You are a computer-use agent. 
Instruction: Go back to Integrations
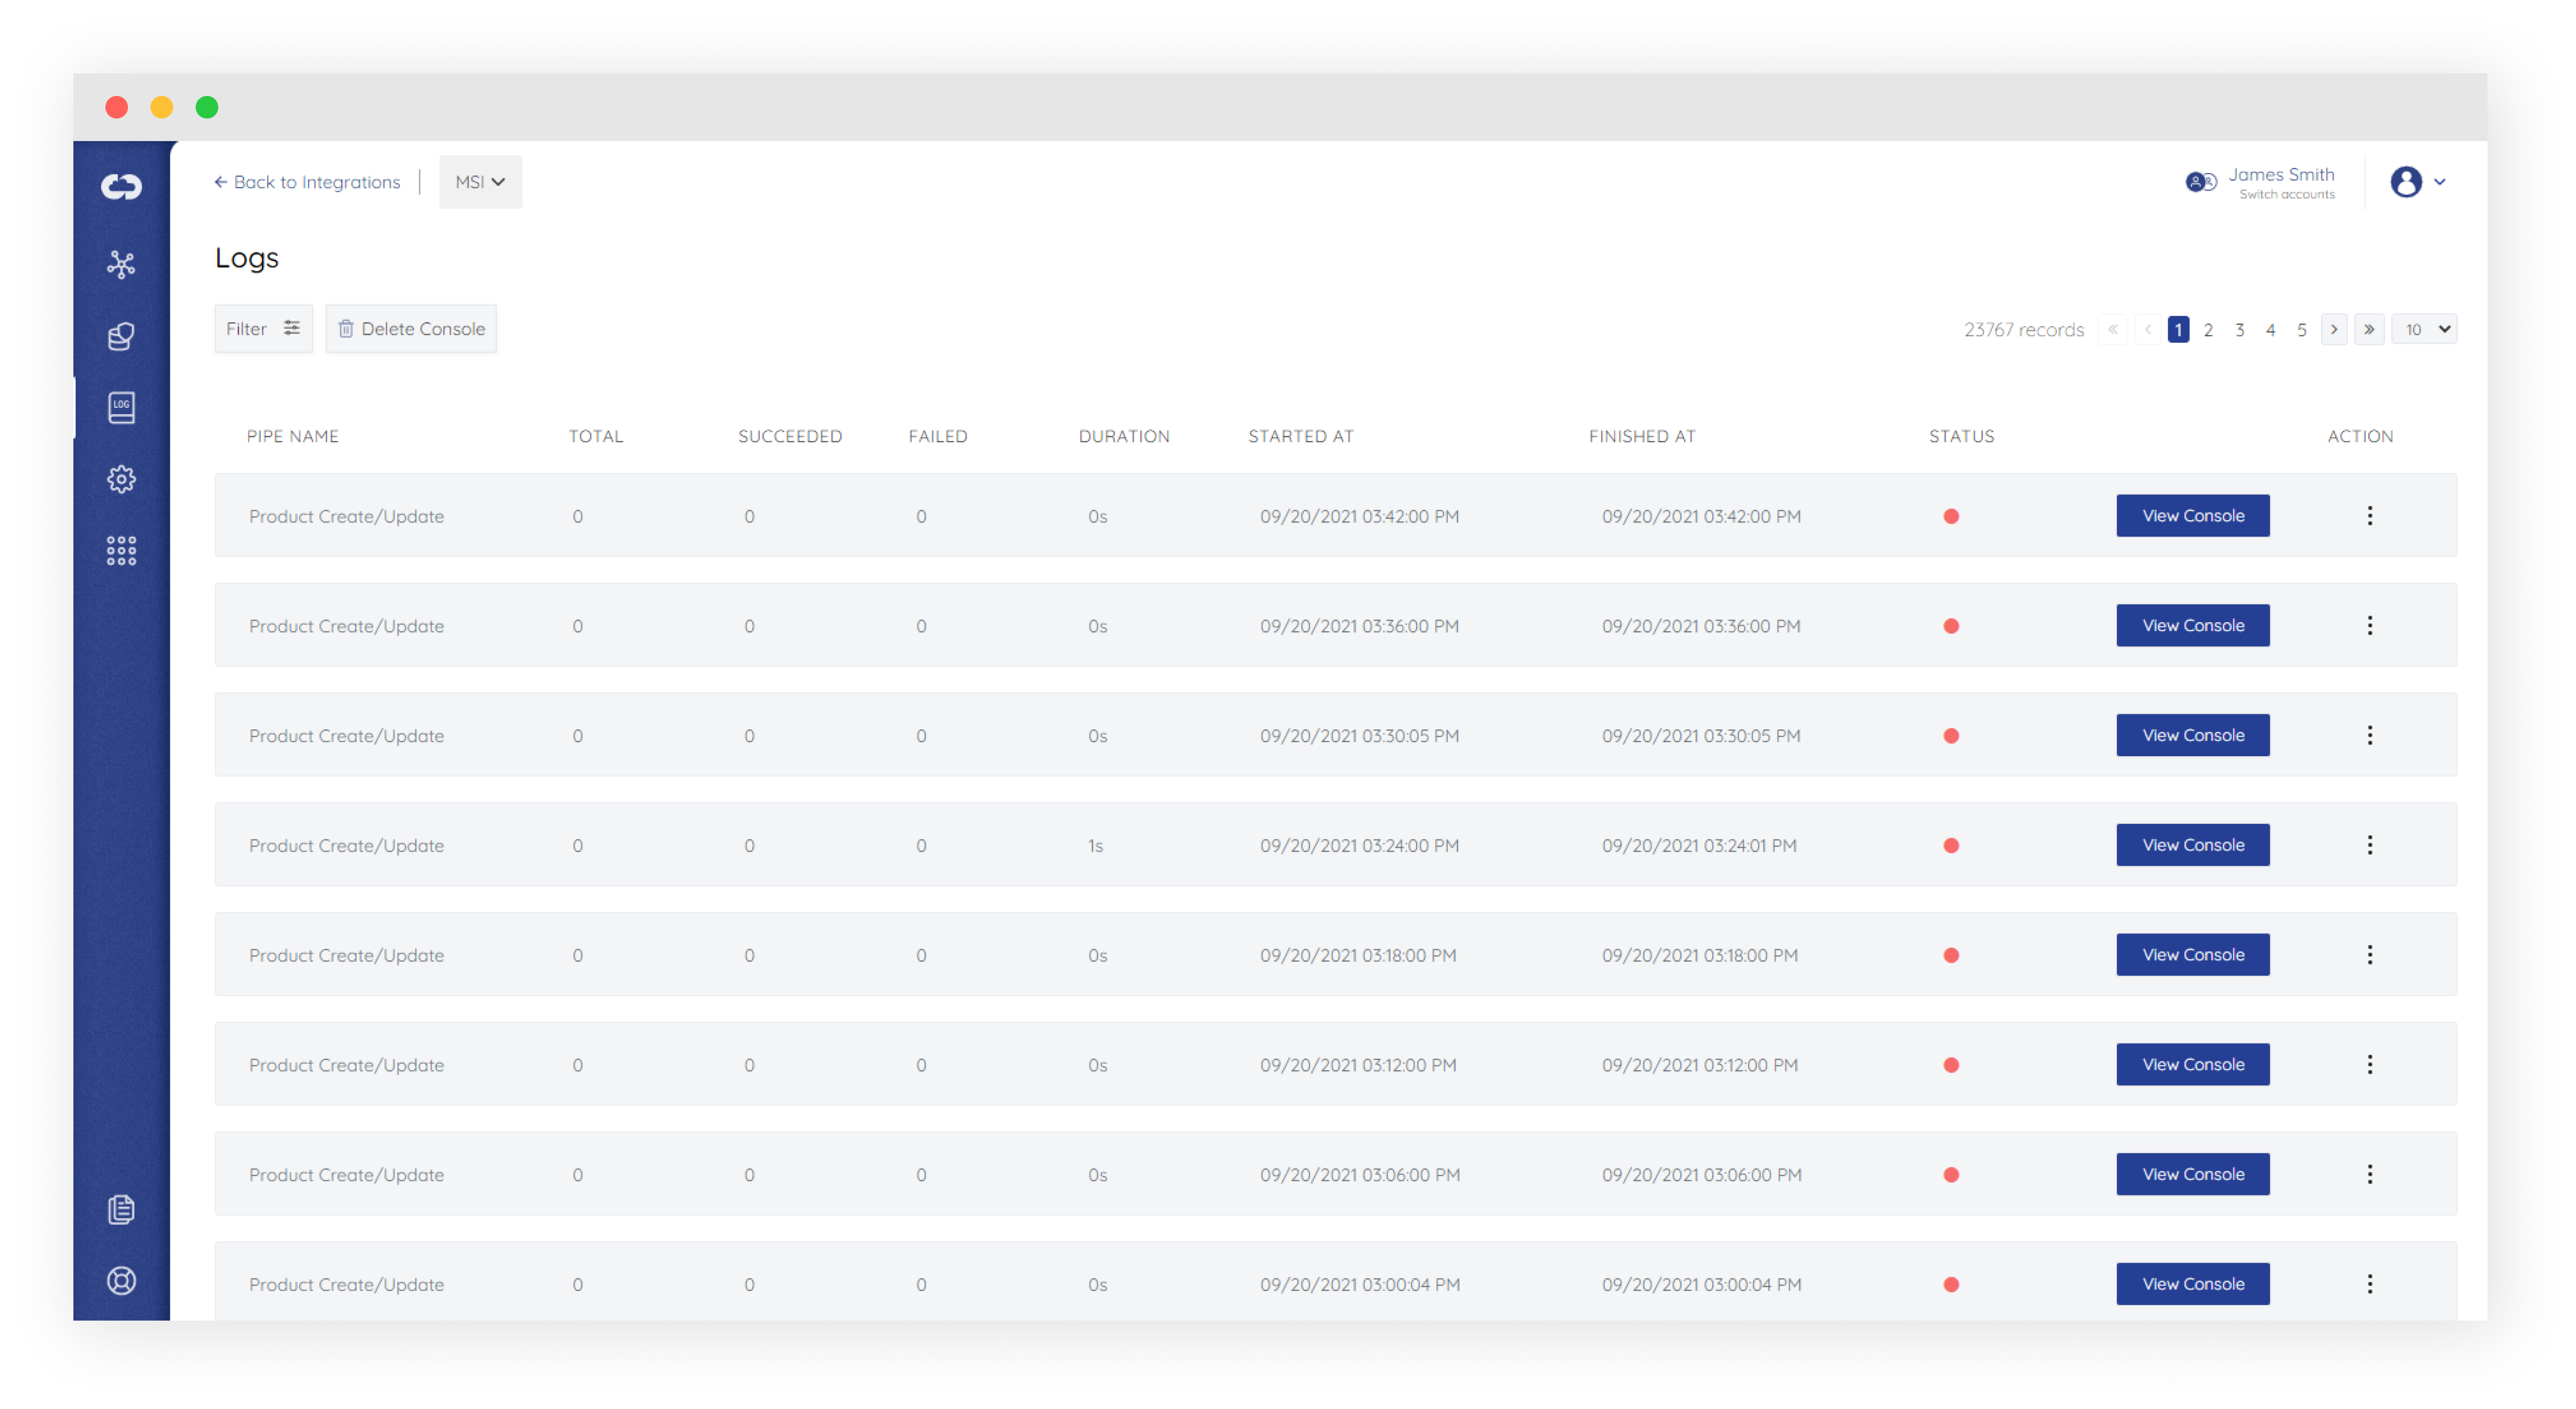pyautogui.click(x=307, y=182)
